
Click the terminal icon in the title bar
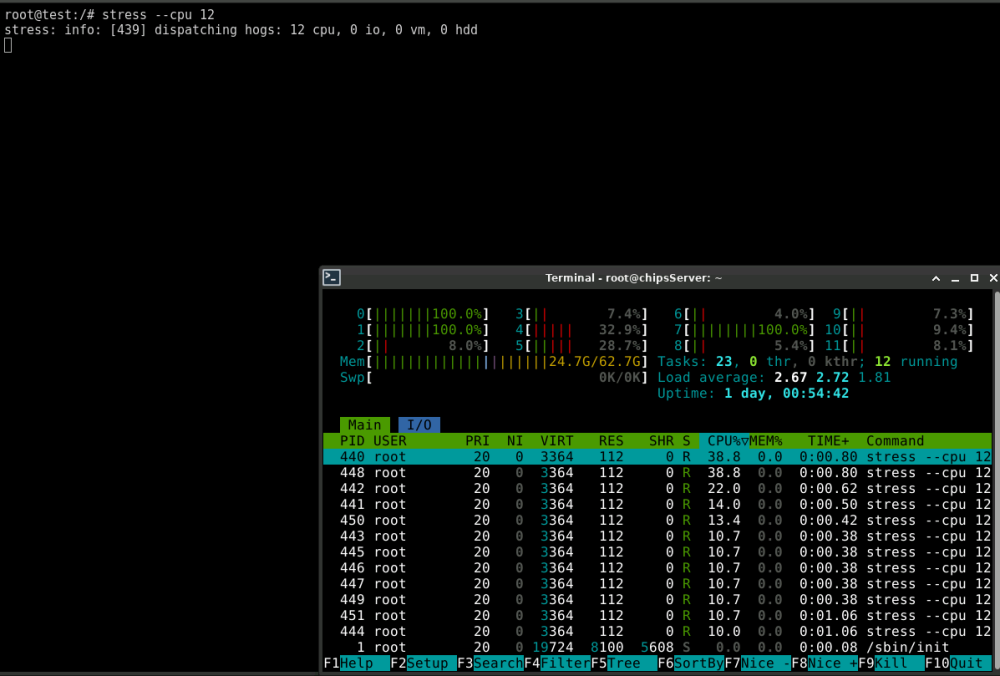coord(332,277)
